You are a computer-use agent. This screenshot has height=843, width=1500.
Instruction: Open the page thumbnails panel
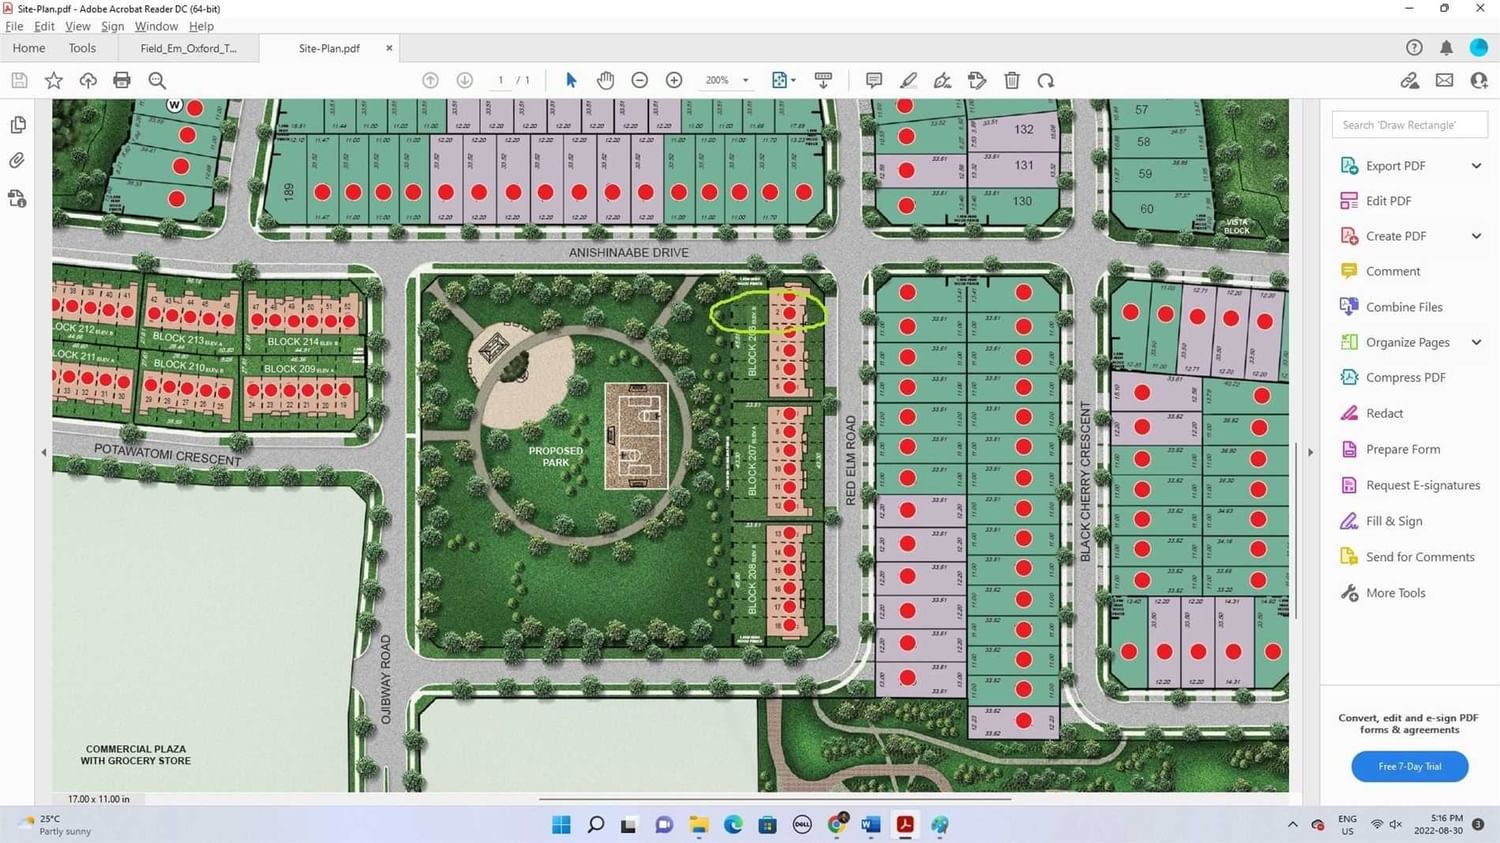tap(18, 125)
